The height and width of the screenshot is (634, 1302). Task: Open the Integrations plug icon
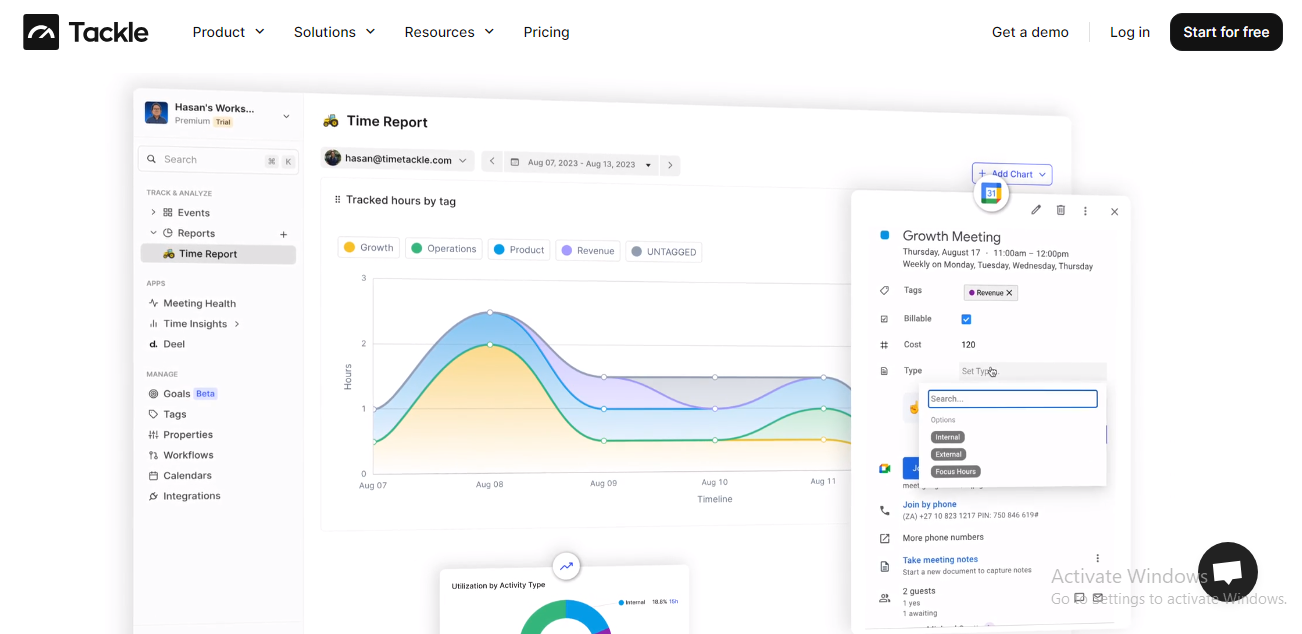[153, 496]
